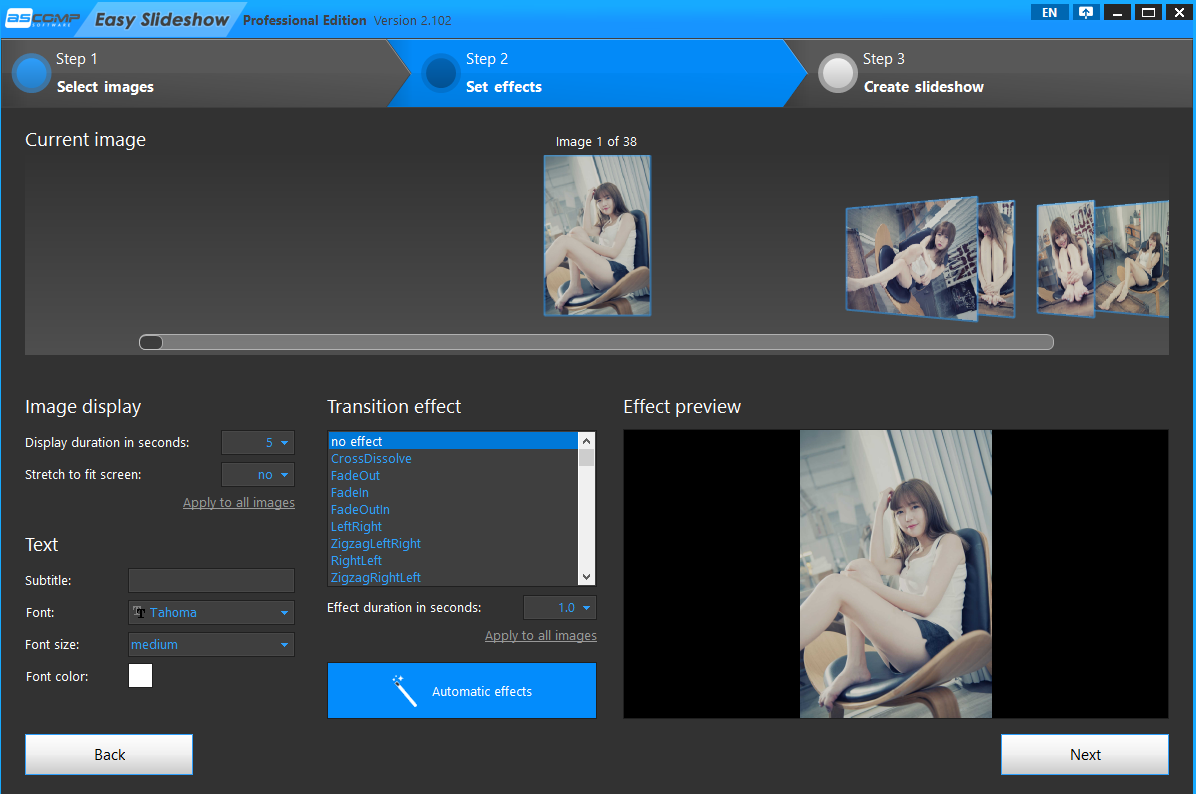
Task: Switch to Step 3 Create slideshow
Action: 923,86
